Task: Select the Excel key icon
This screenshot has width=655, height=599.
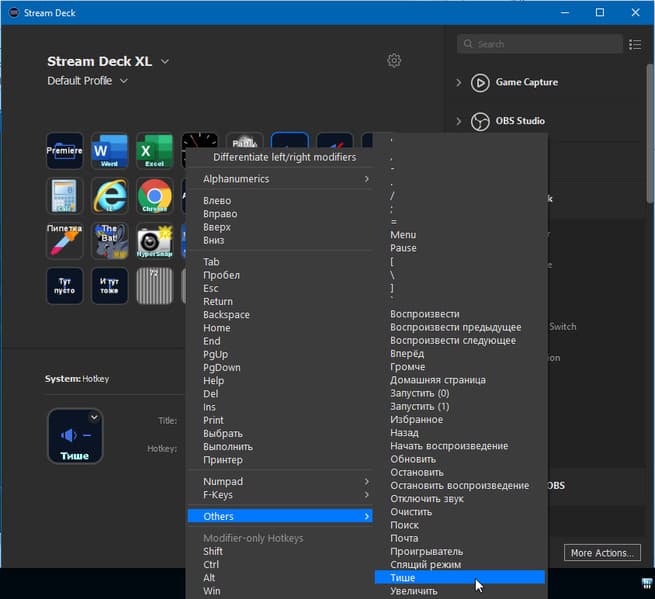Action: [155, 151]
